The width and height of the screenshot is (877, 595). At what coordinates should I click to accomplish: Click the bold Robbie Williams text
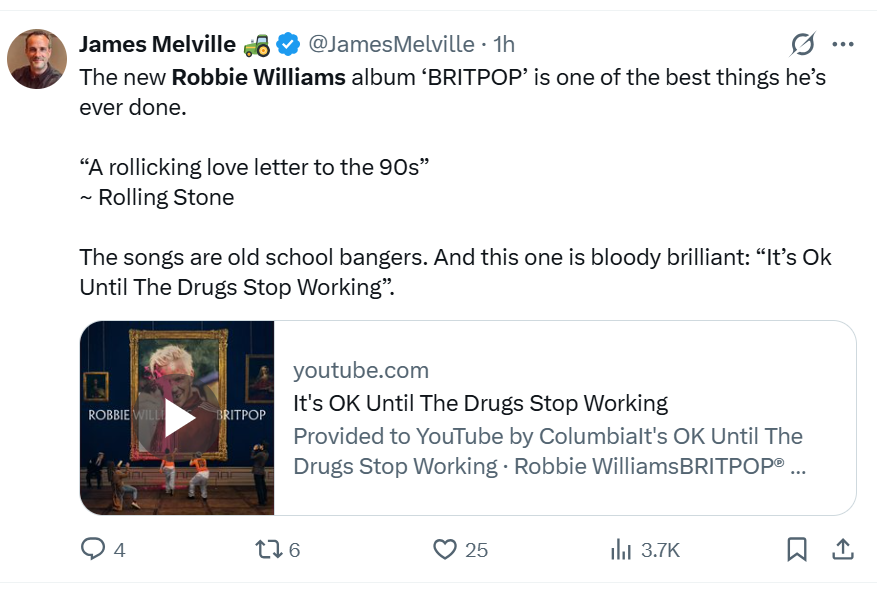click(258, 77)
